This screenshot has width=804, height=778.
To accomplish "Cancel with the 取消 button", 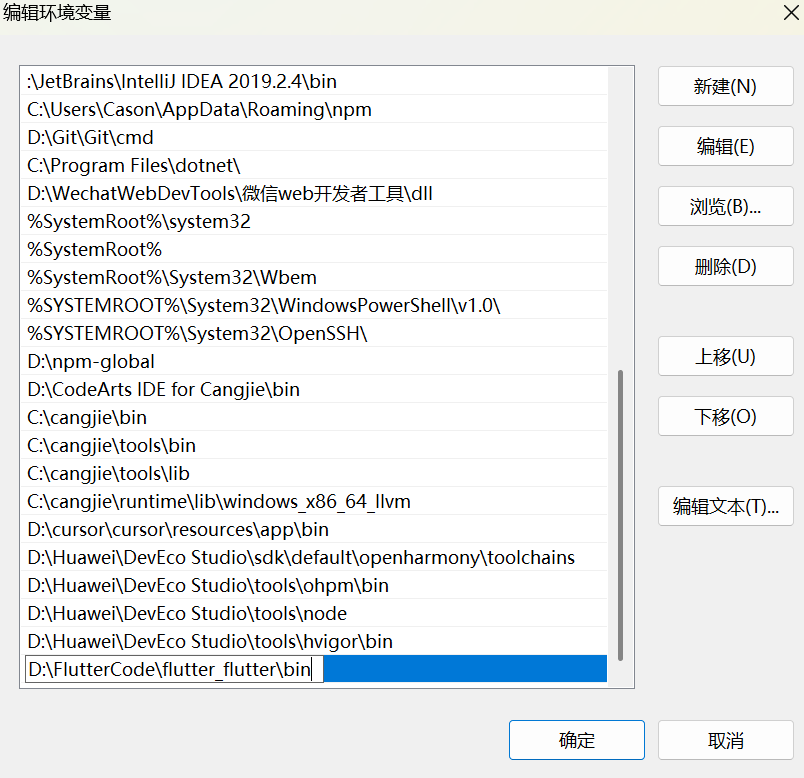I will point(726,740).
